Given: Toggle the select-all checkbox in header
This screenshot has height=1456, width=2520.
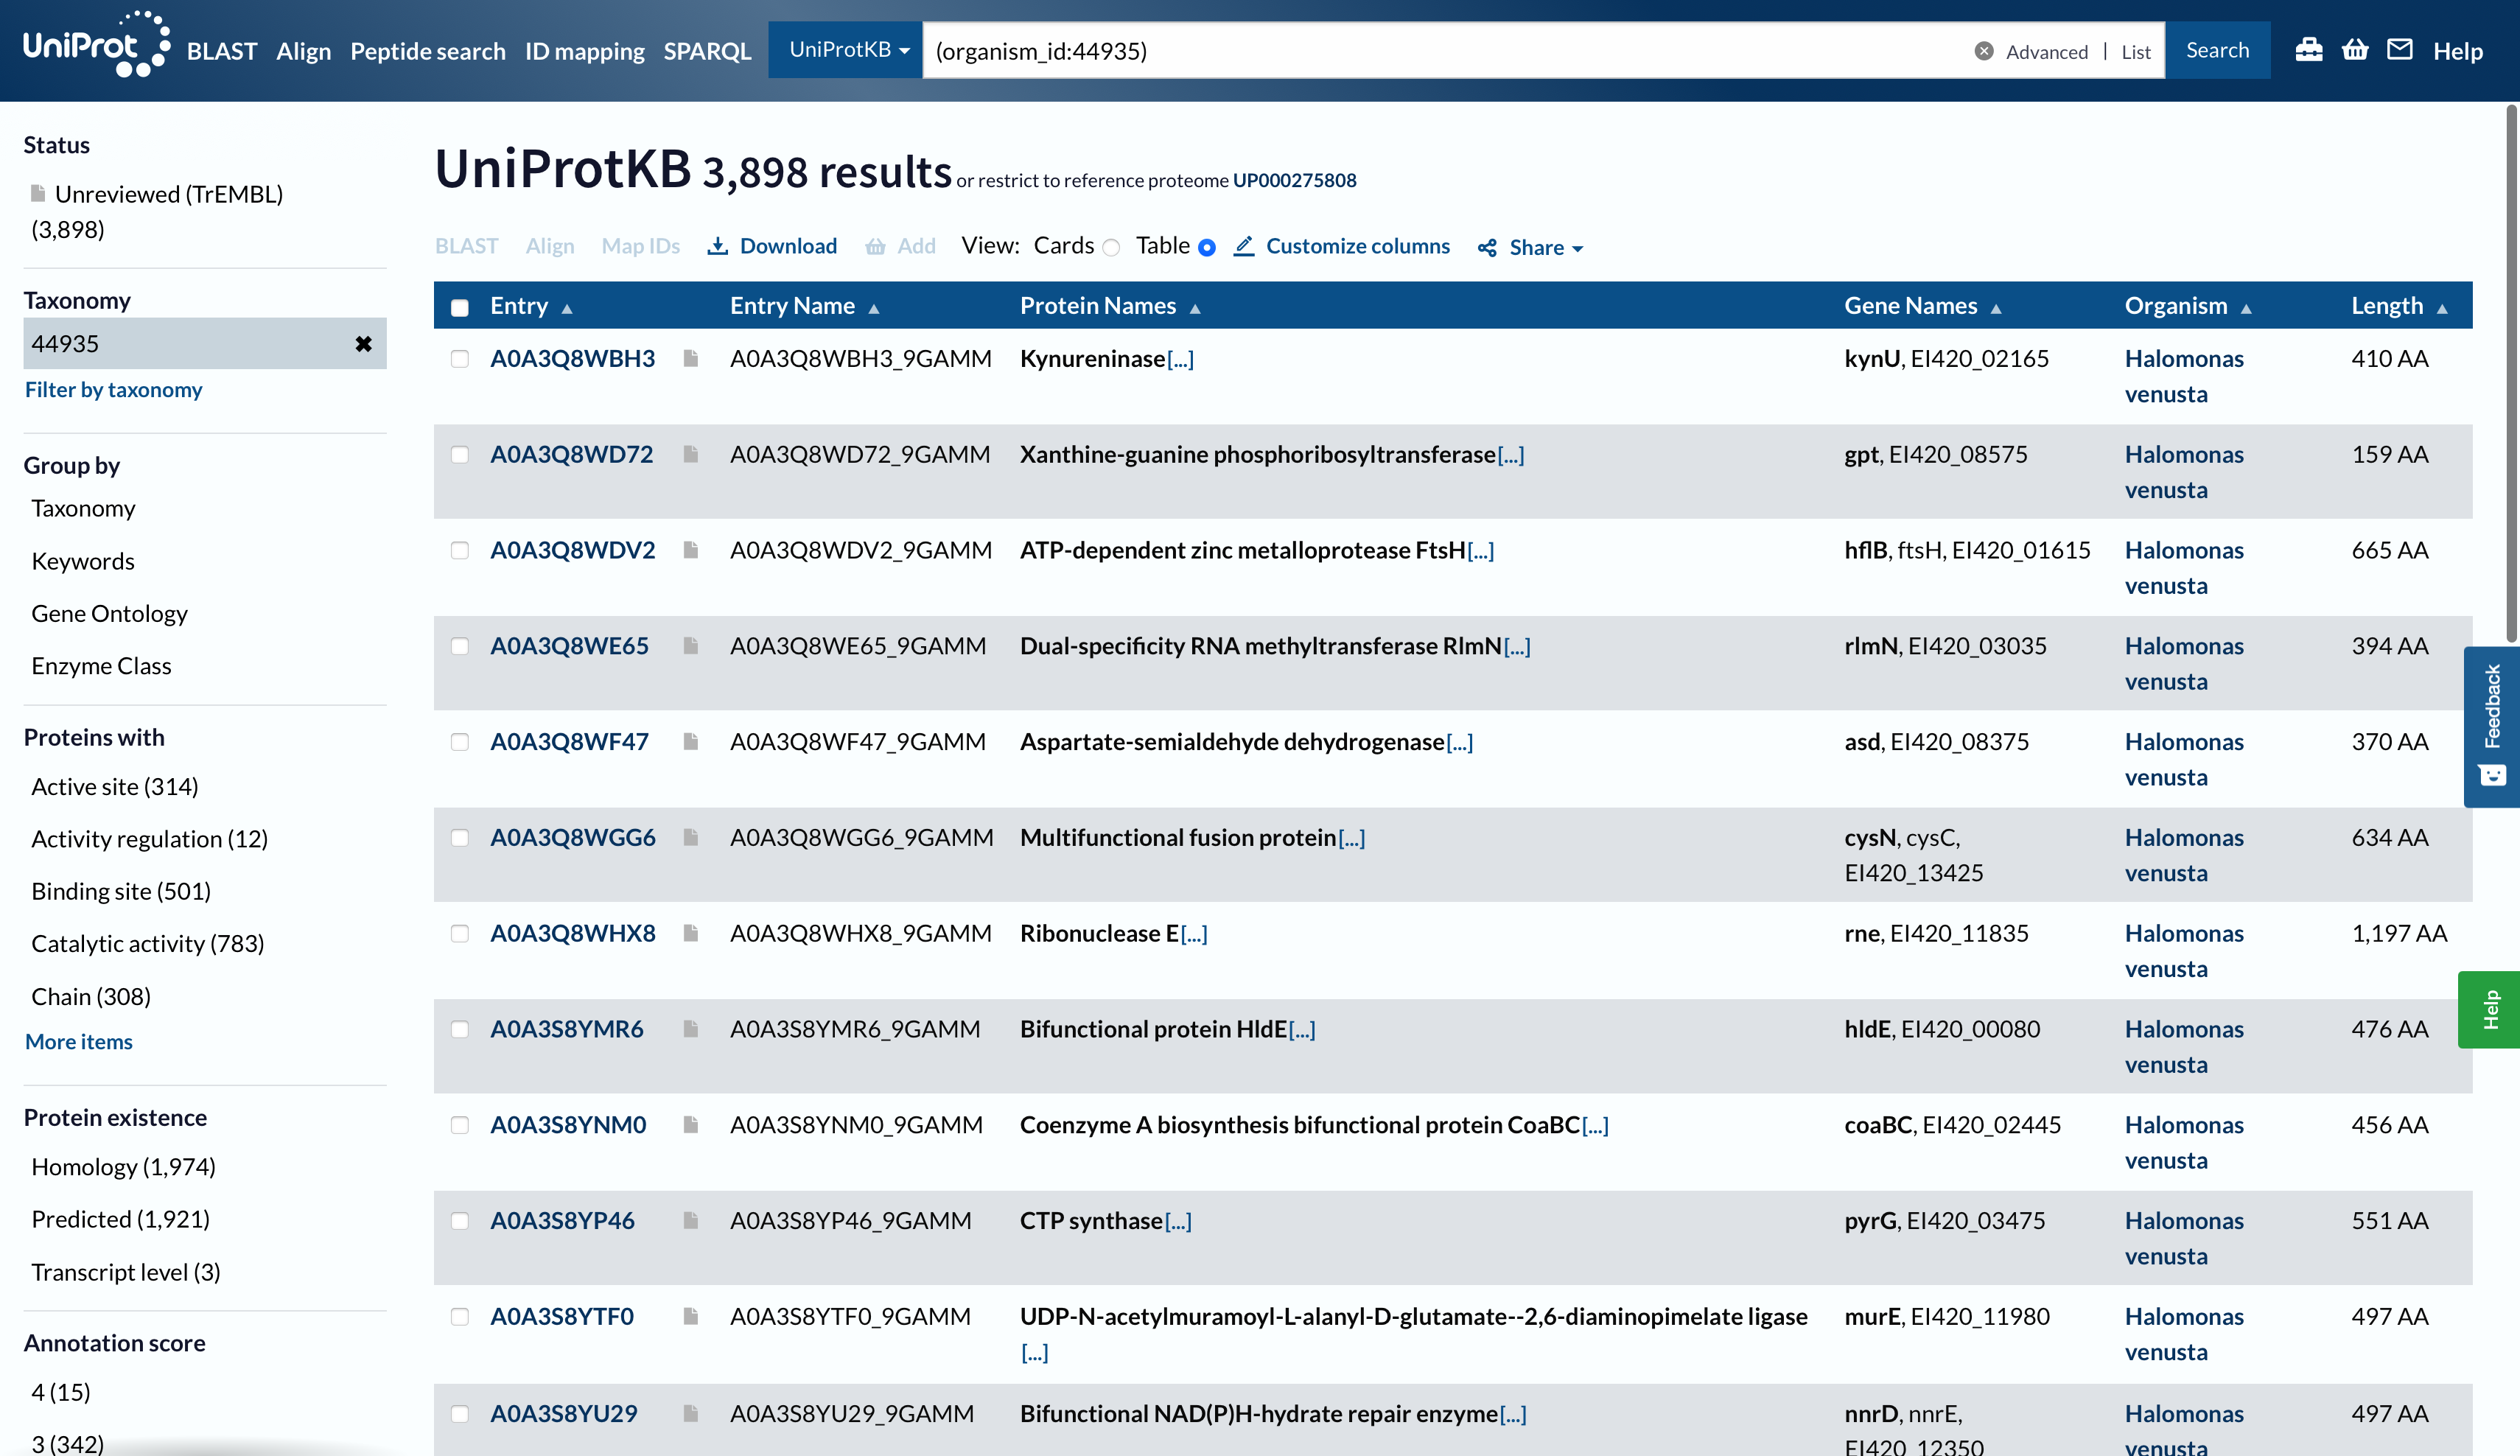Looking at the screenshot, I should 460,307.
